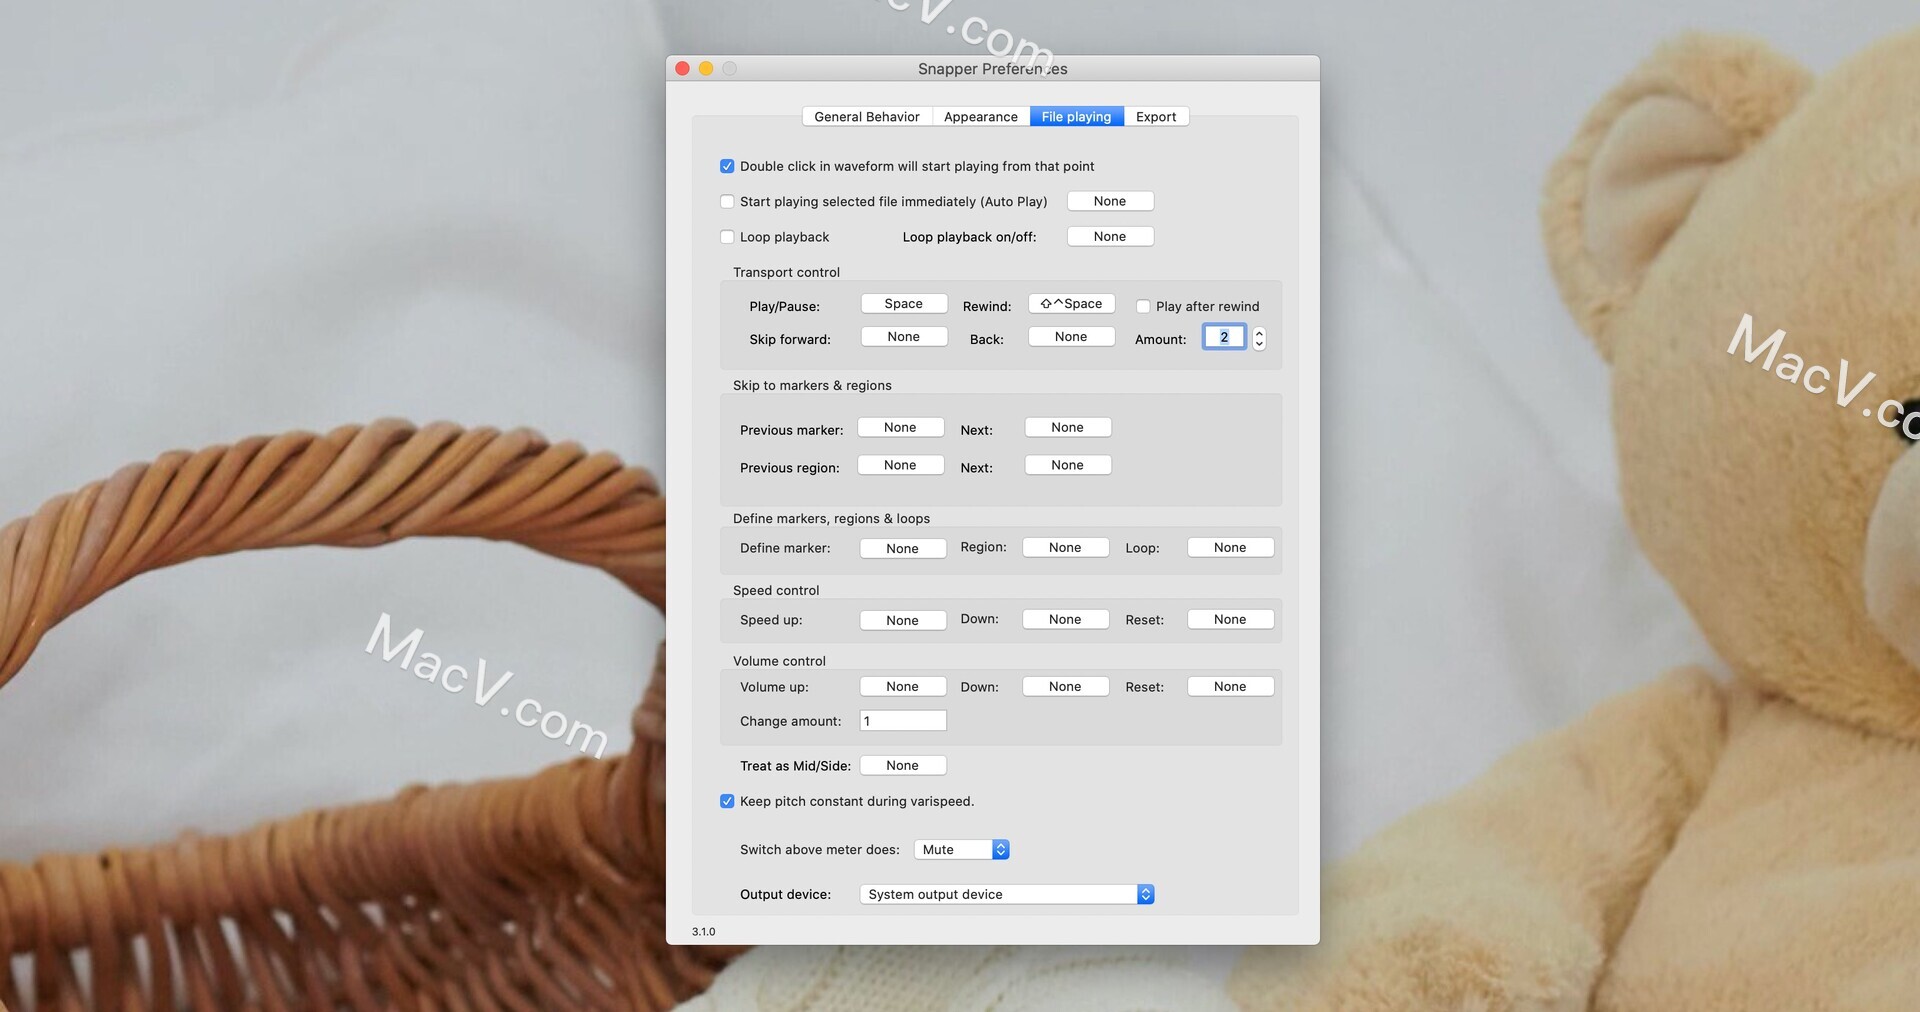This screenshot has width=1920, height=1012.
Task: Set the Auto Play shortcut button
Action: [1110, 201]
